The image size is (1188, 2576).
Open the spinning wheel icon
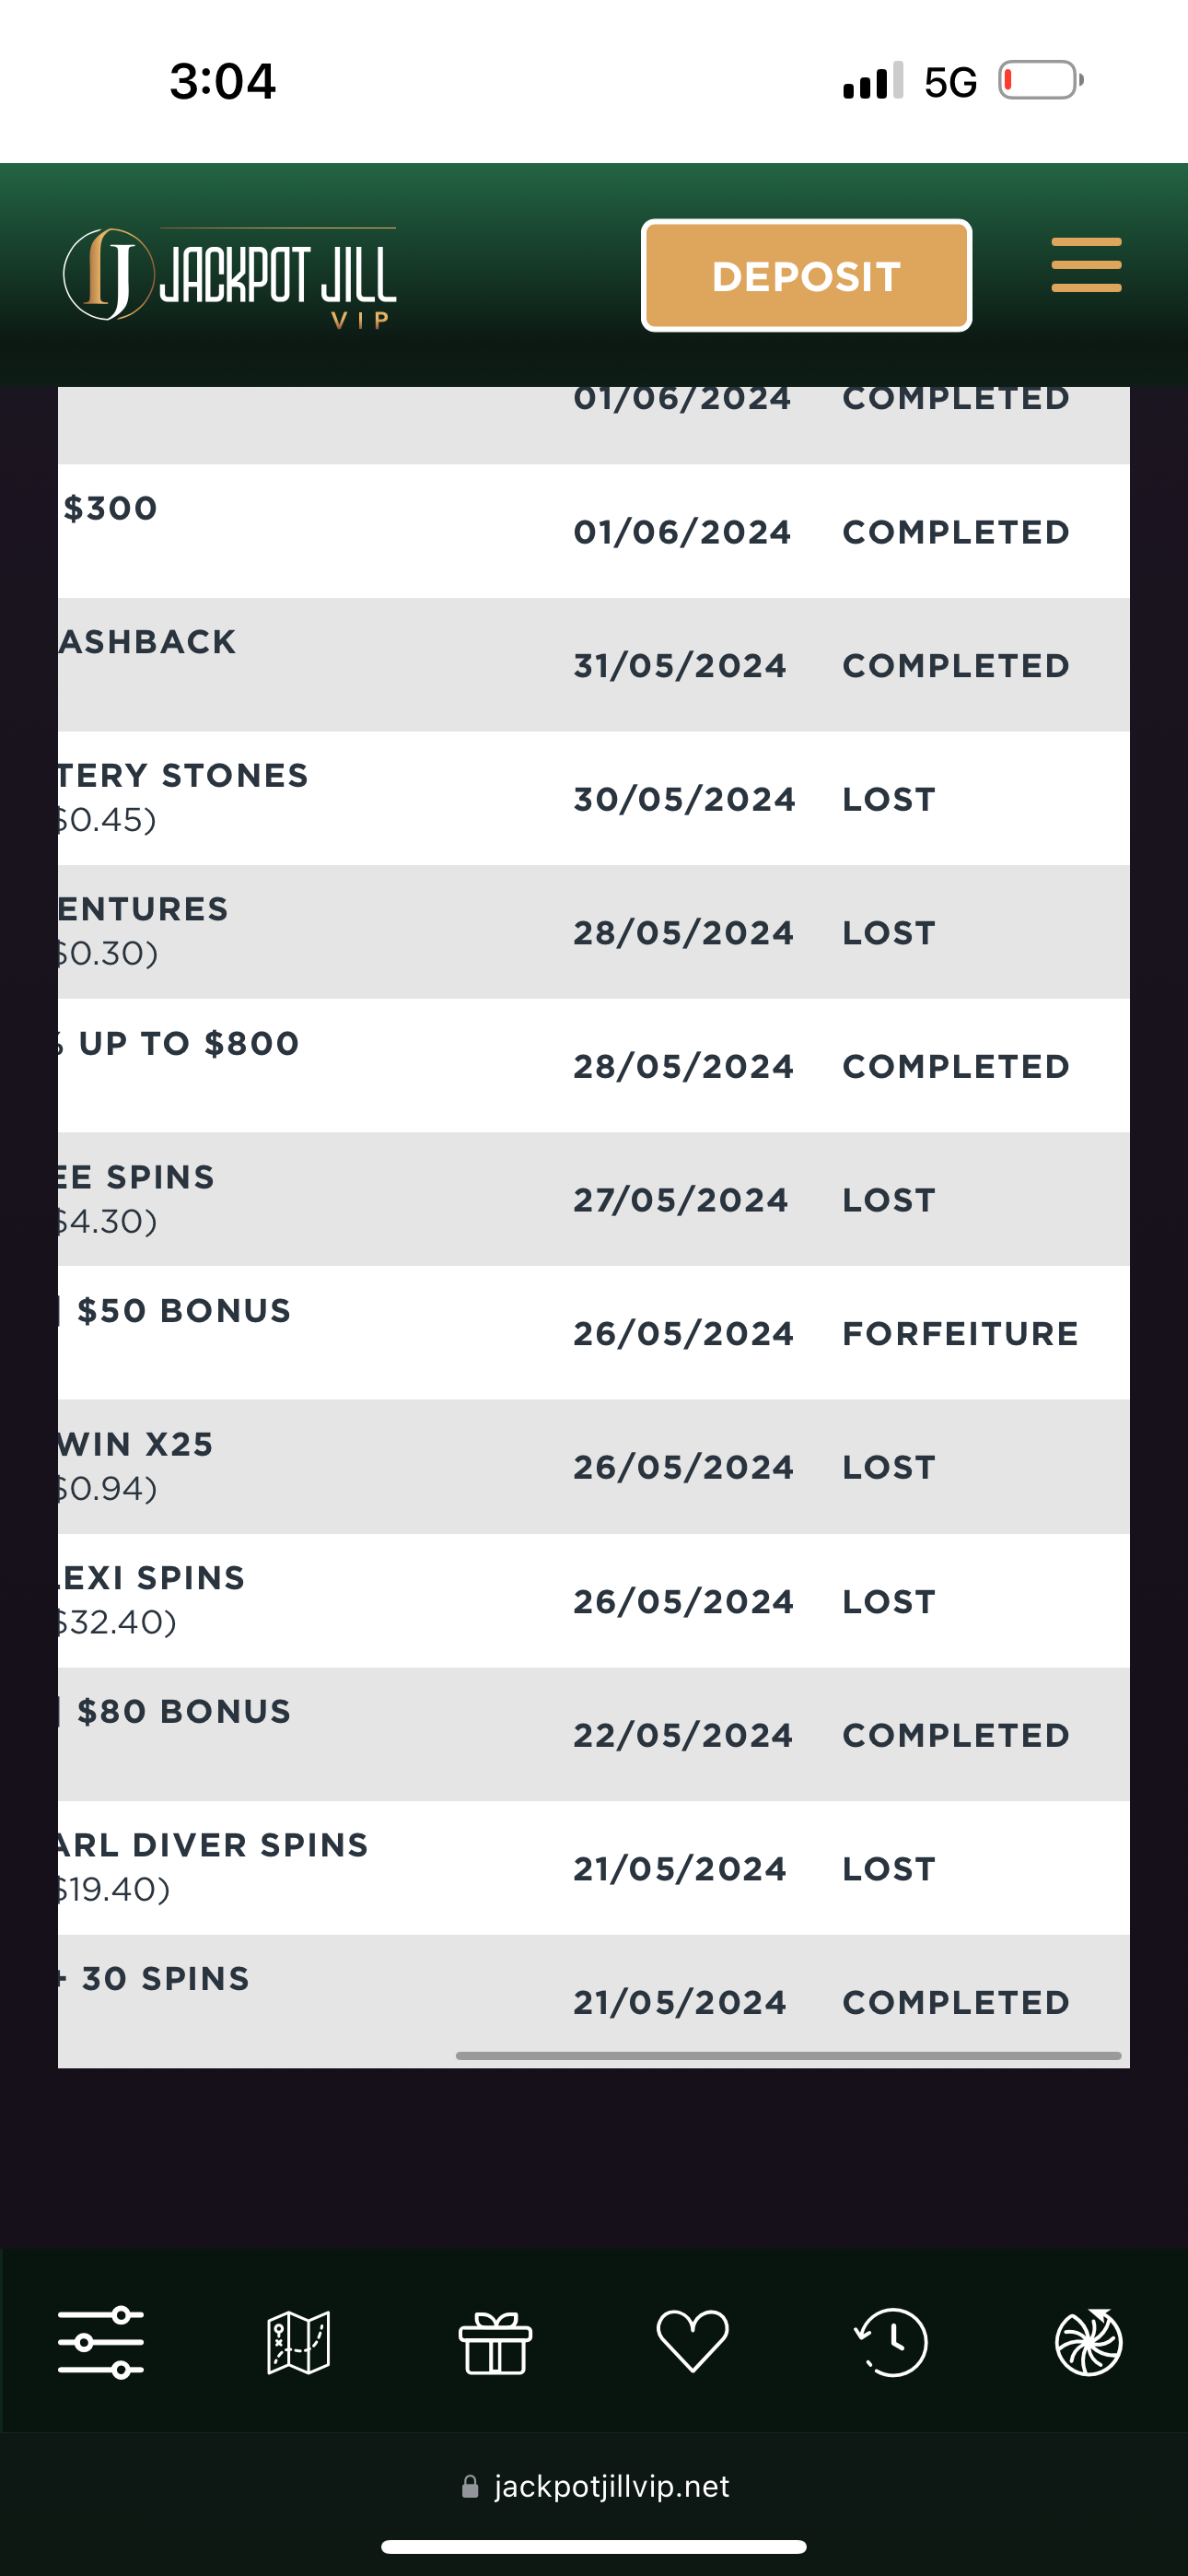[1088, 2342]
